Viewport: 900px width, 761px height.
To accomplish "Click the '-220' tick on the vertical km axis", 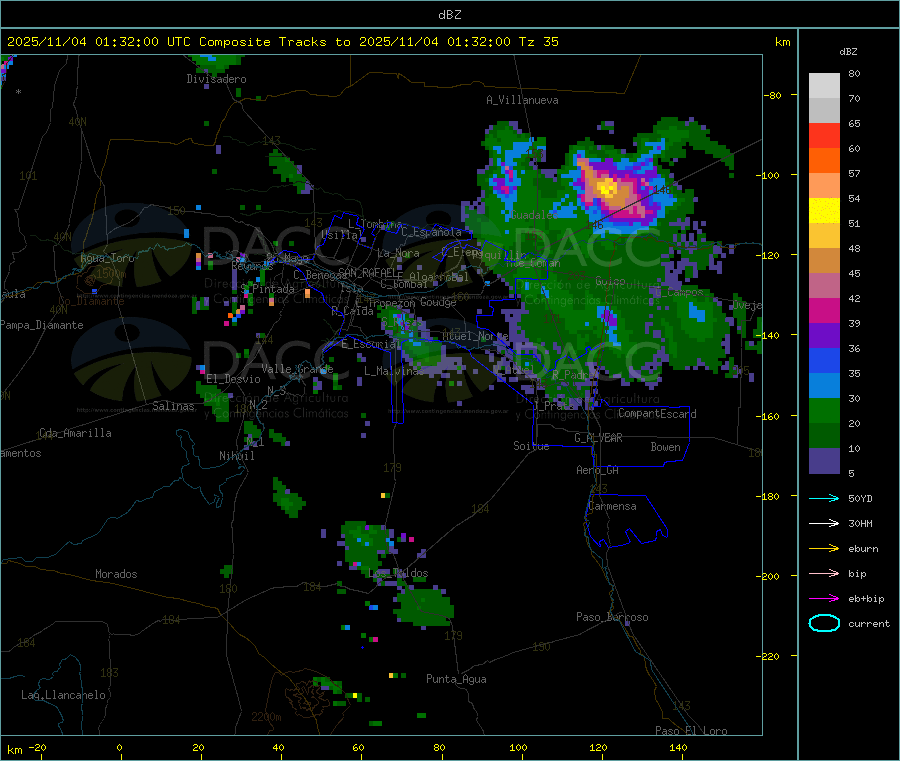I will click(x=770, y=656).
